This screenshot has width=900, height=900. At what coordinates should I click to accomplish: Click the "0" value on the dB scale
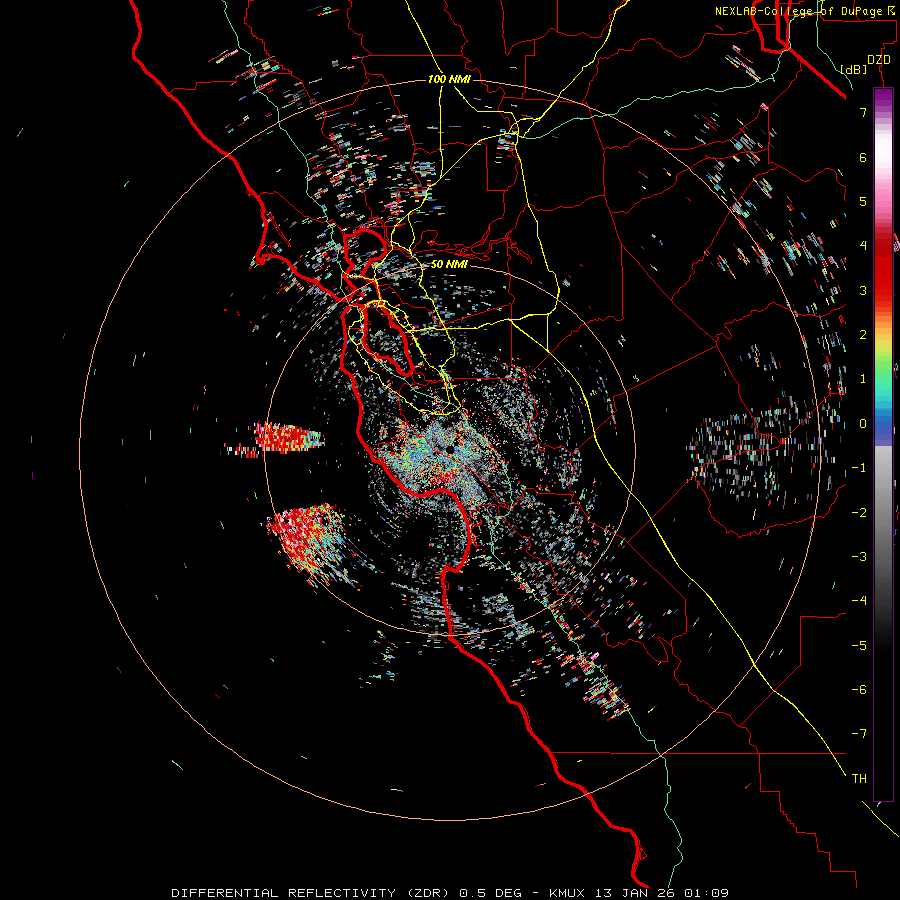(x=863, y=424)
